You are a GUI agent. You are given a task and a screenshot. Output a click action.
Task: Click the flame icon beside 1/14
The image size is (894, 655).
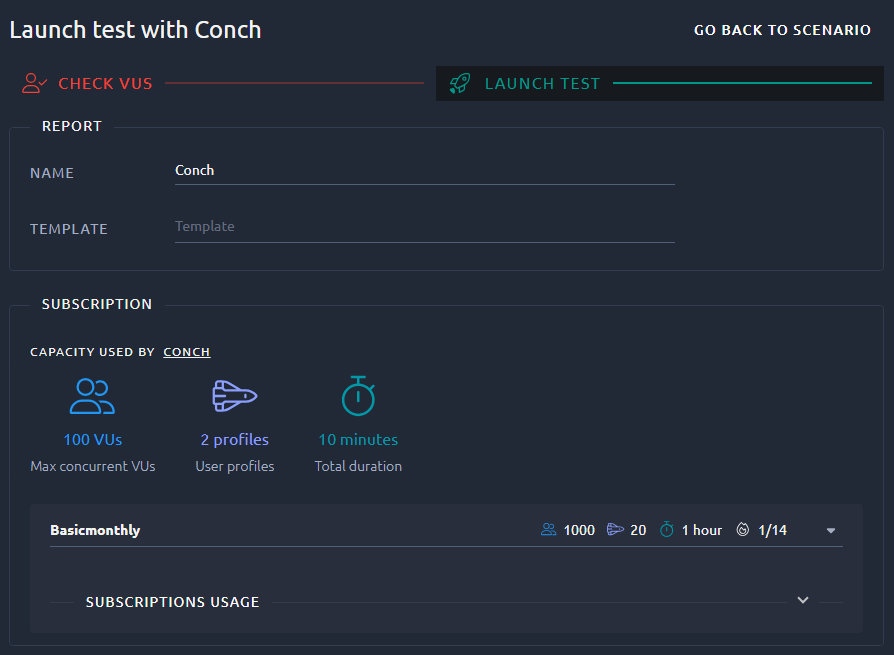[x=742, y=530]
